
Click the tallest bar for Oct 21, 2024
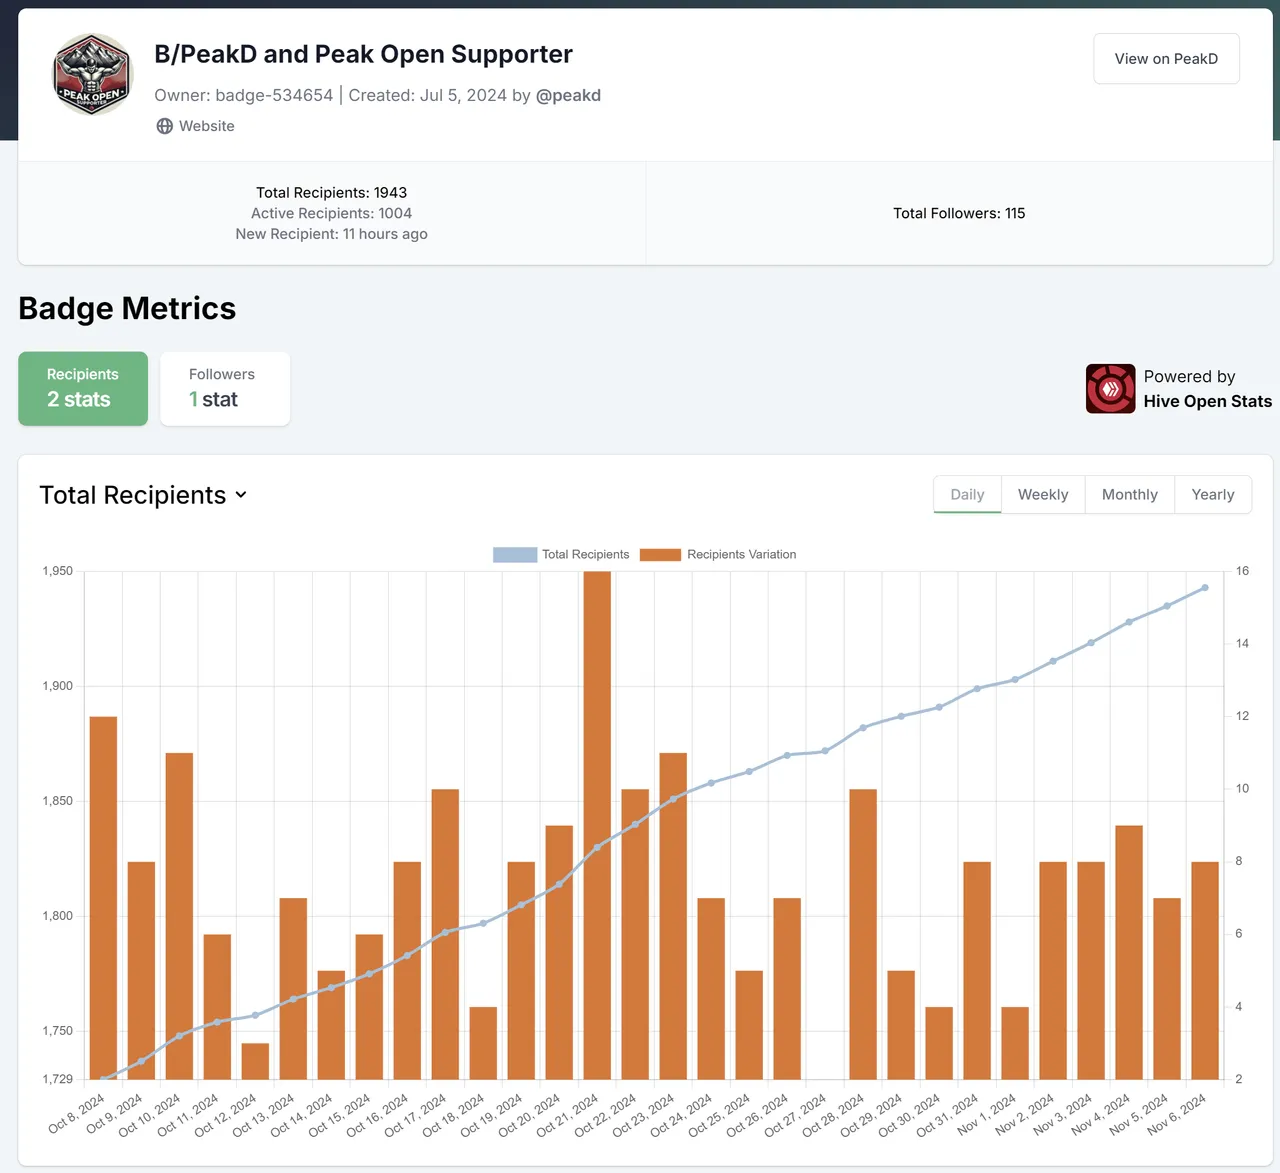coord(597,825)
